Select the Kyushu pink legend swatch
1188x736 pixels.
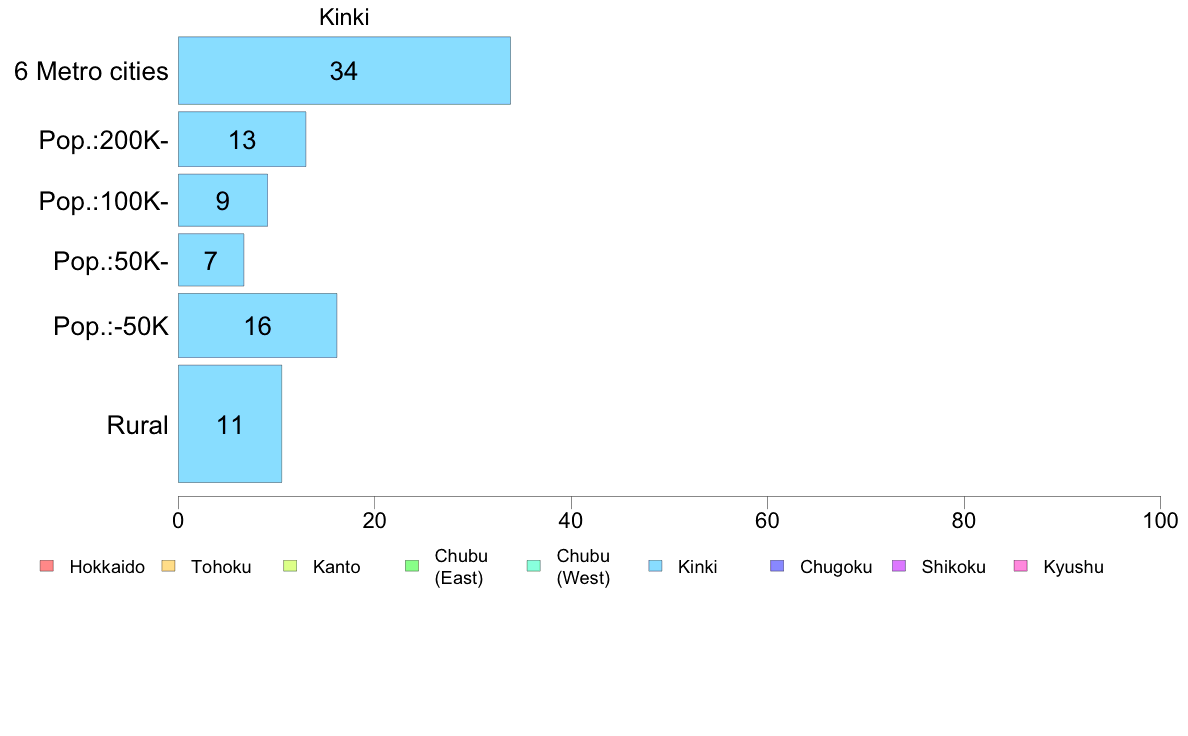(x=1021, y=566)
